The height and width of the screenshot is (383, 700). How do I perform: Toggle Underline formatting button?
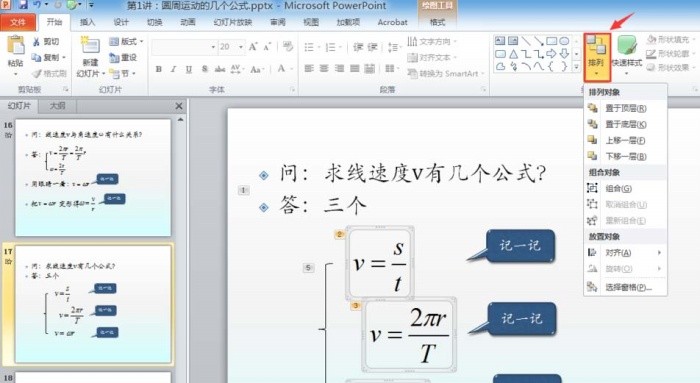(189, 69)
